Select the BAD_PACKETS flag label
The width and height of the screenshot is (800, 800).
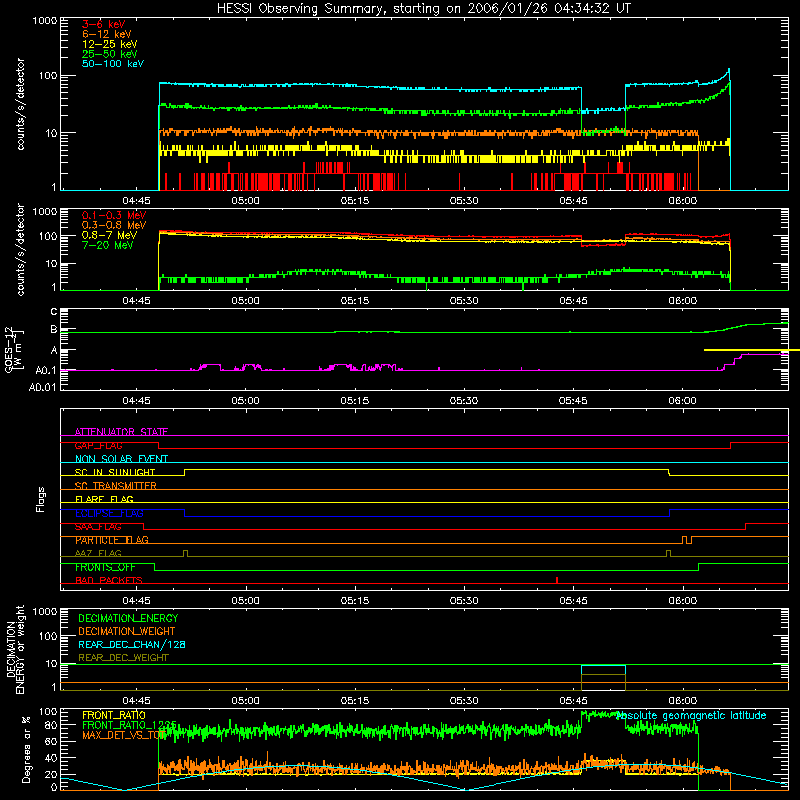point(109,580)
